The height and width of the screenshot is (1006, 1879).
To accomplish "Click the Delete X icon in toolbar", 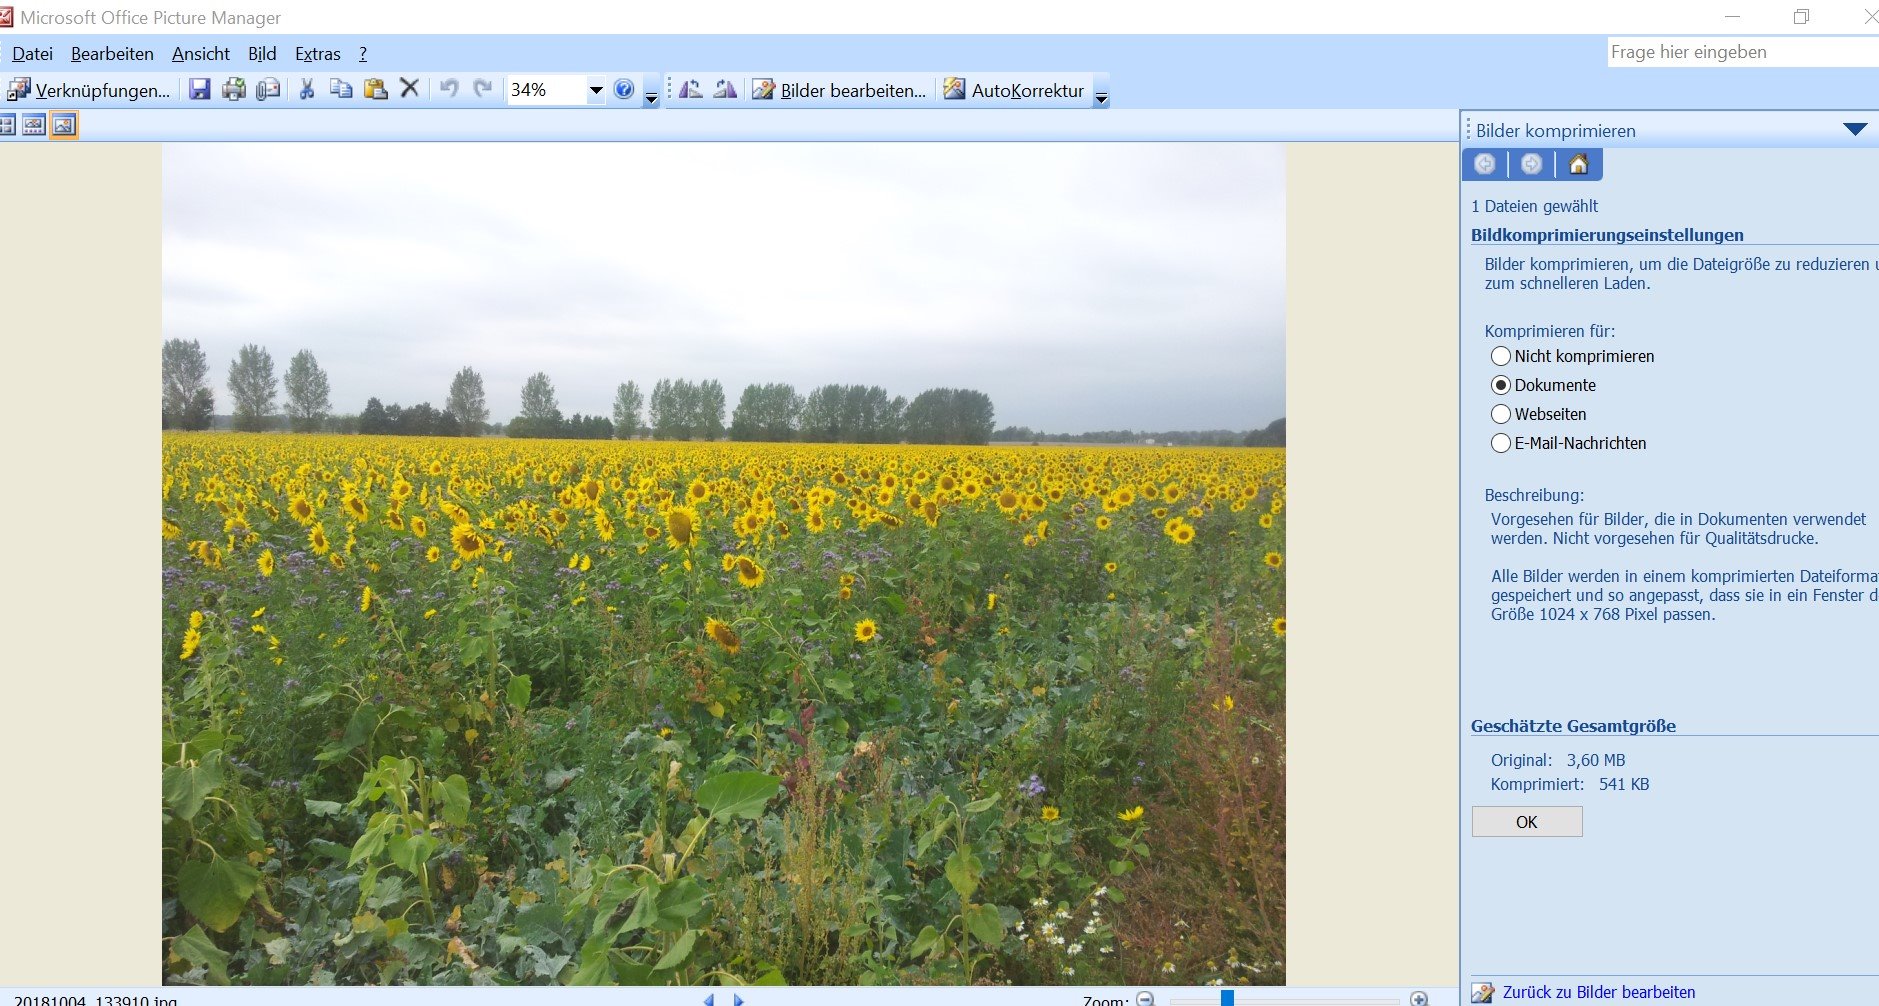I will (x=409, y=89).
